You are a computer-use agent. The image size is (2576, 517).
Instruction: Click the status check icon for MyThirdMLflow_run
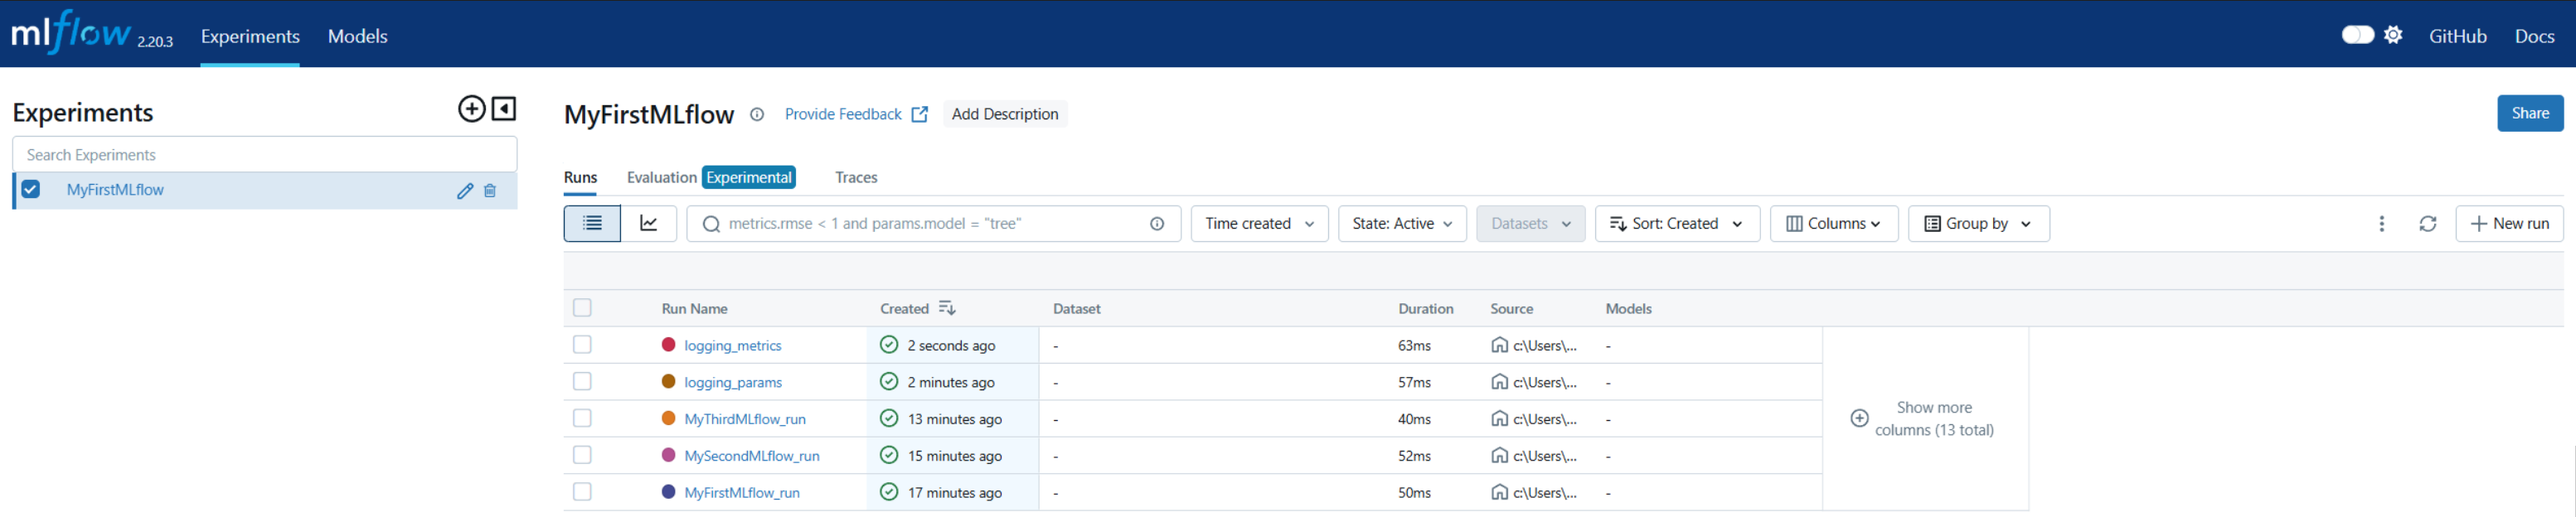click(888, 419)
